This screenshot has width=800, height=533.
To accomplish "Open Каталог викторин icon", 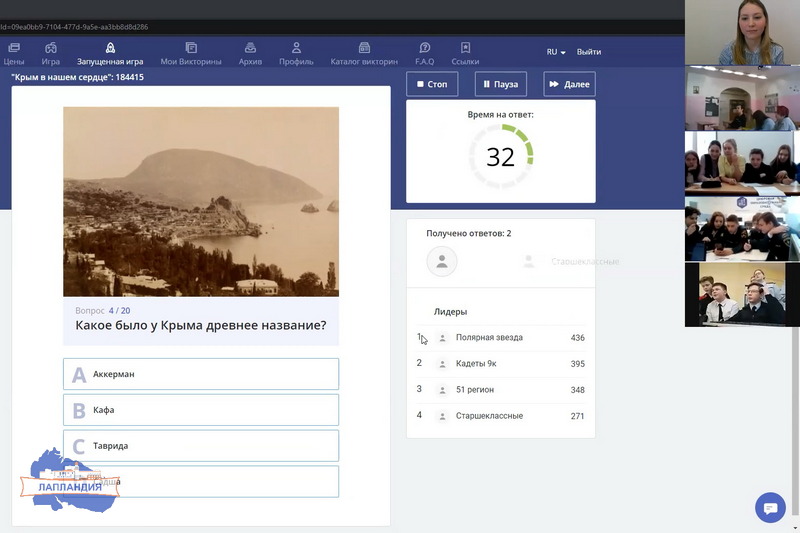I will 364,47.
